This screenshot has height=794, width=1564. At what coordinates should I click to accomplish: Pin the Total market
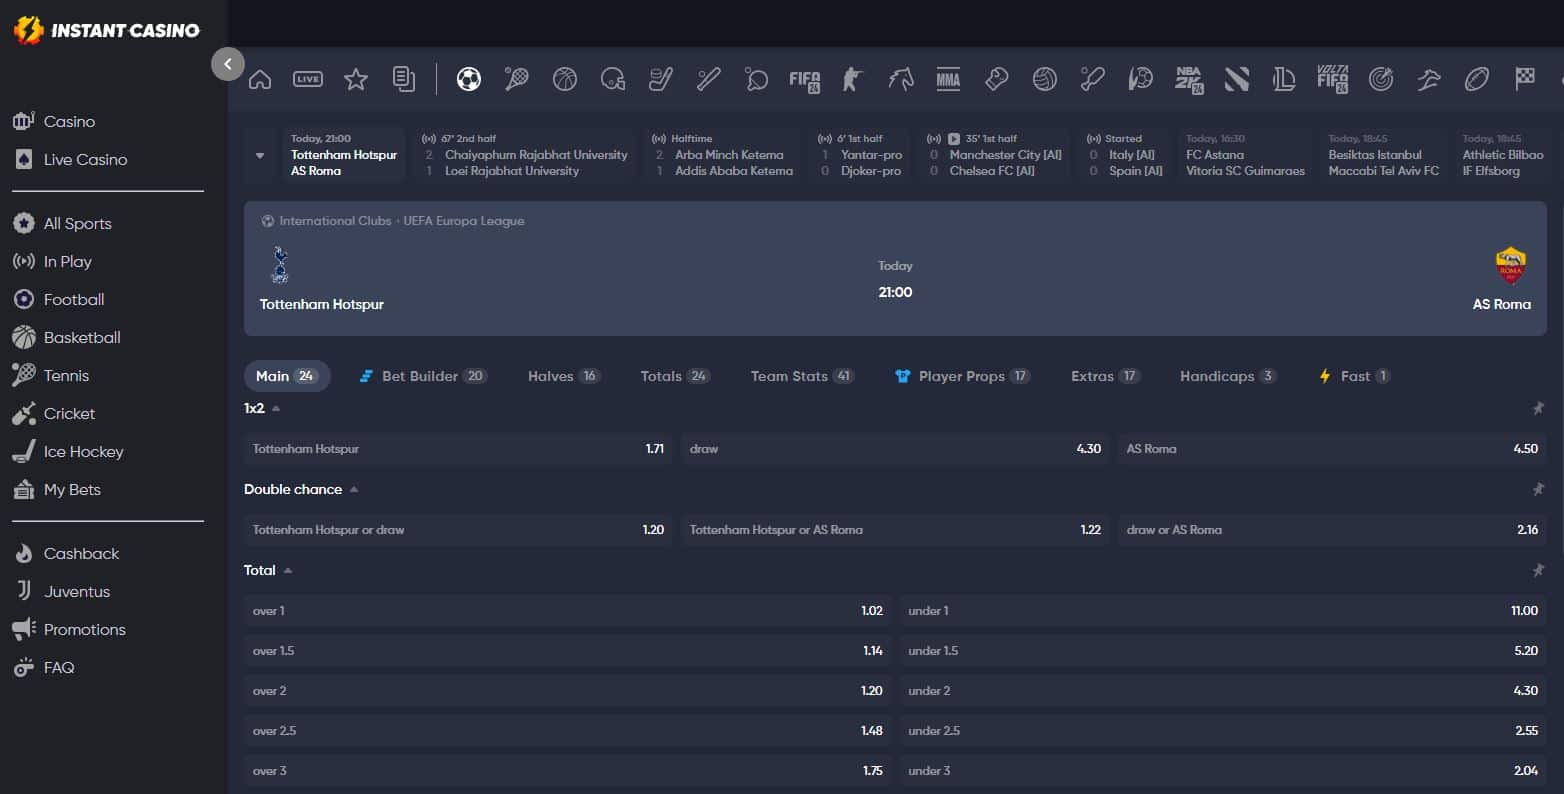[1538, 570]
